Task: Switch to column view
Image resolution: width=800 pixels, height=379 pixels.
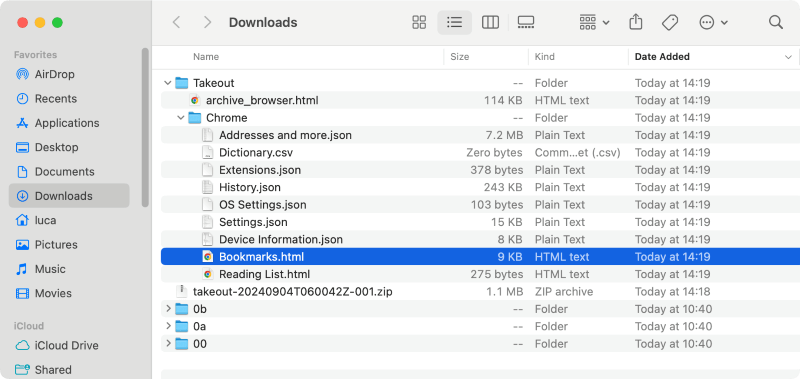Action: [490, 22]
